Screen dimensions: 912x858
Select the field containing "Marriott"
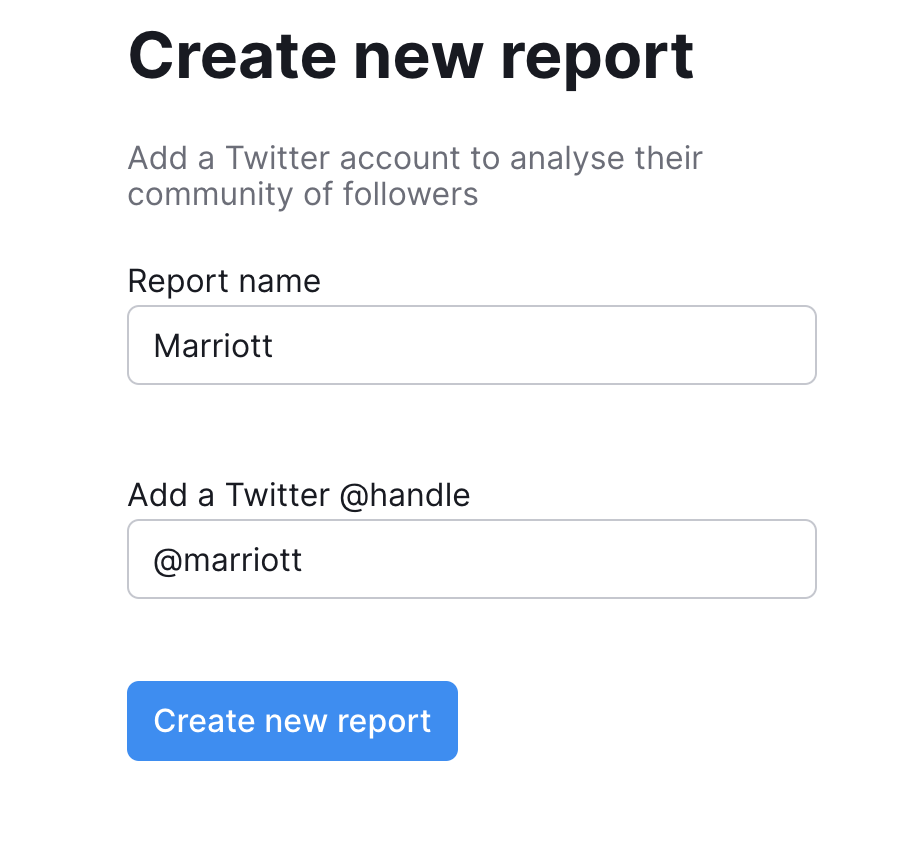click(x=471, y=345)
